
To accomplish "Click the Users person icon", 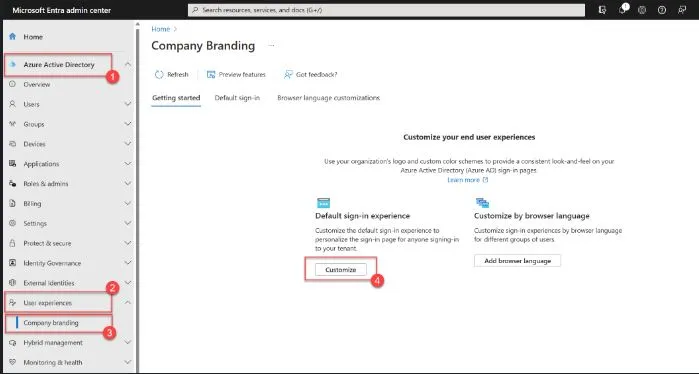I will [x=12, y=104].
